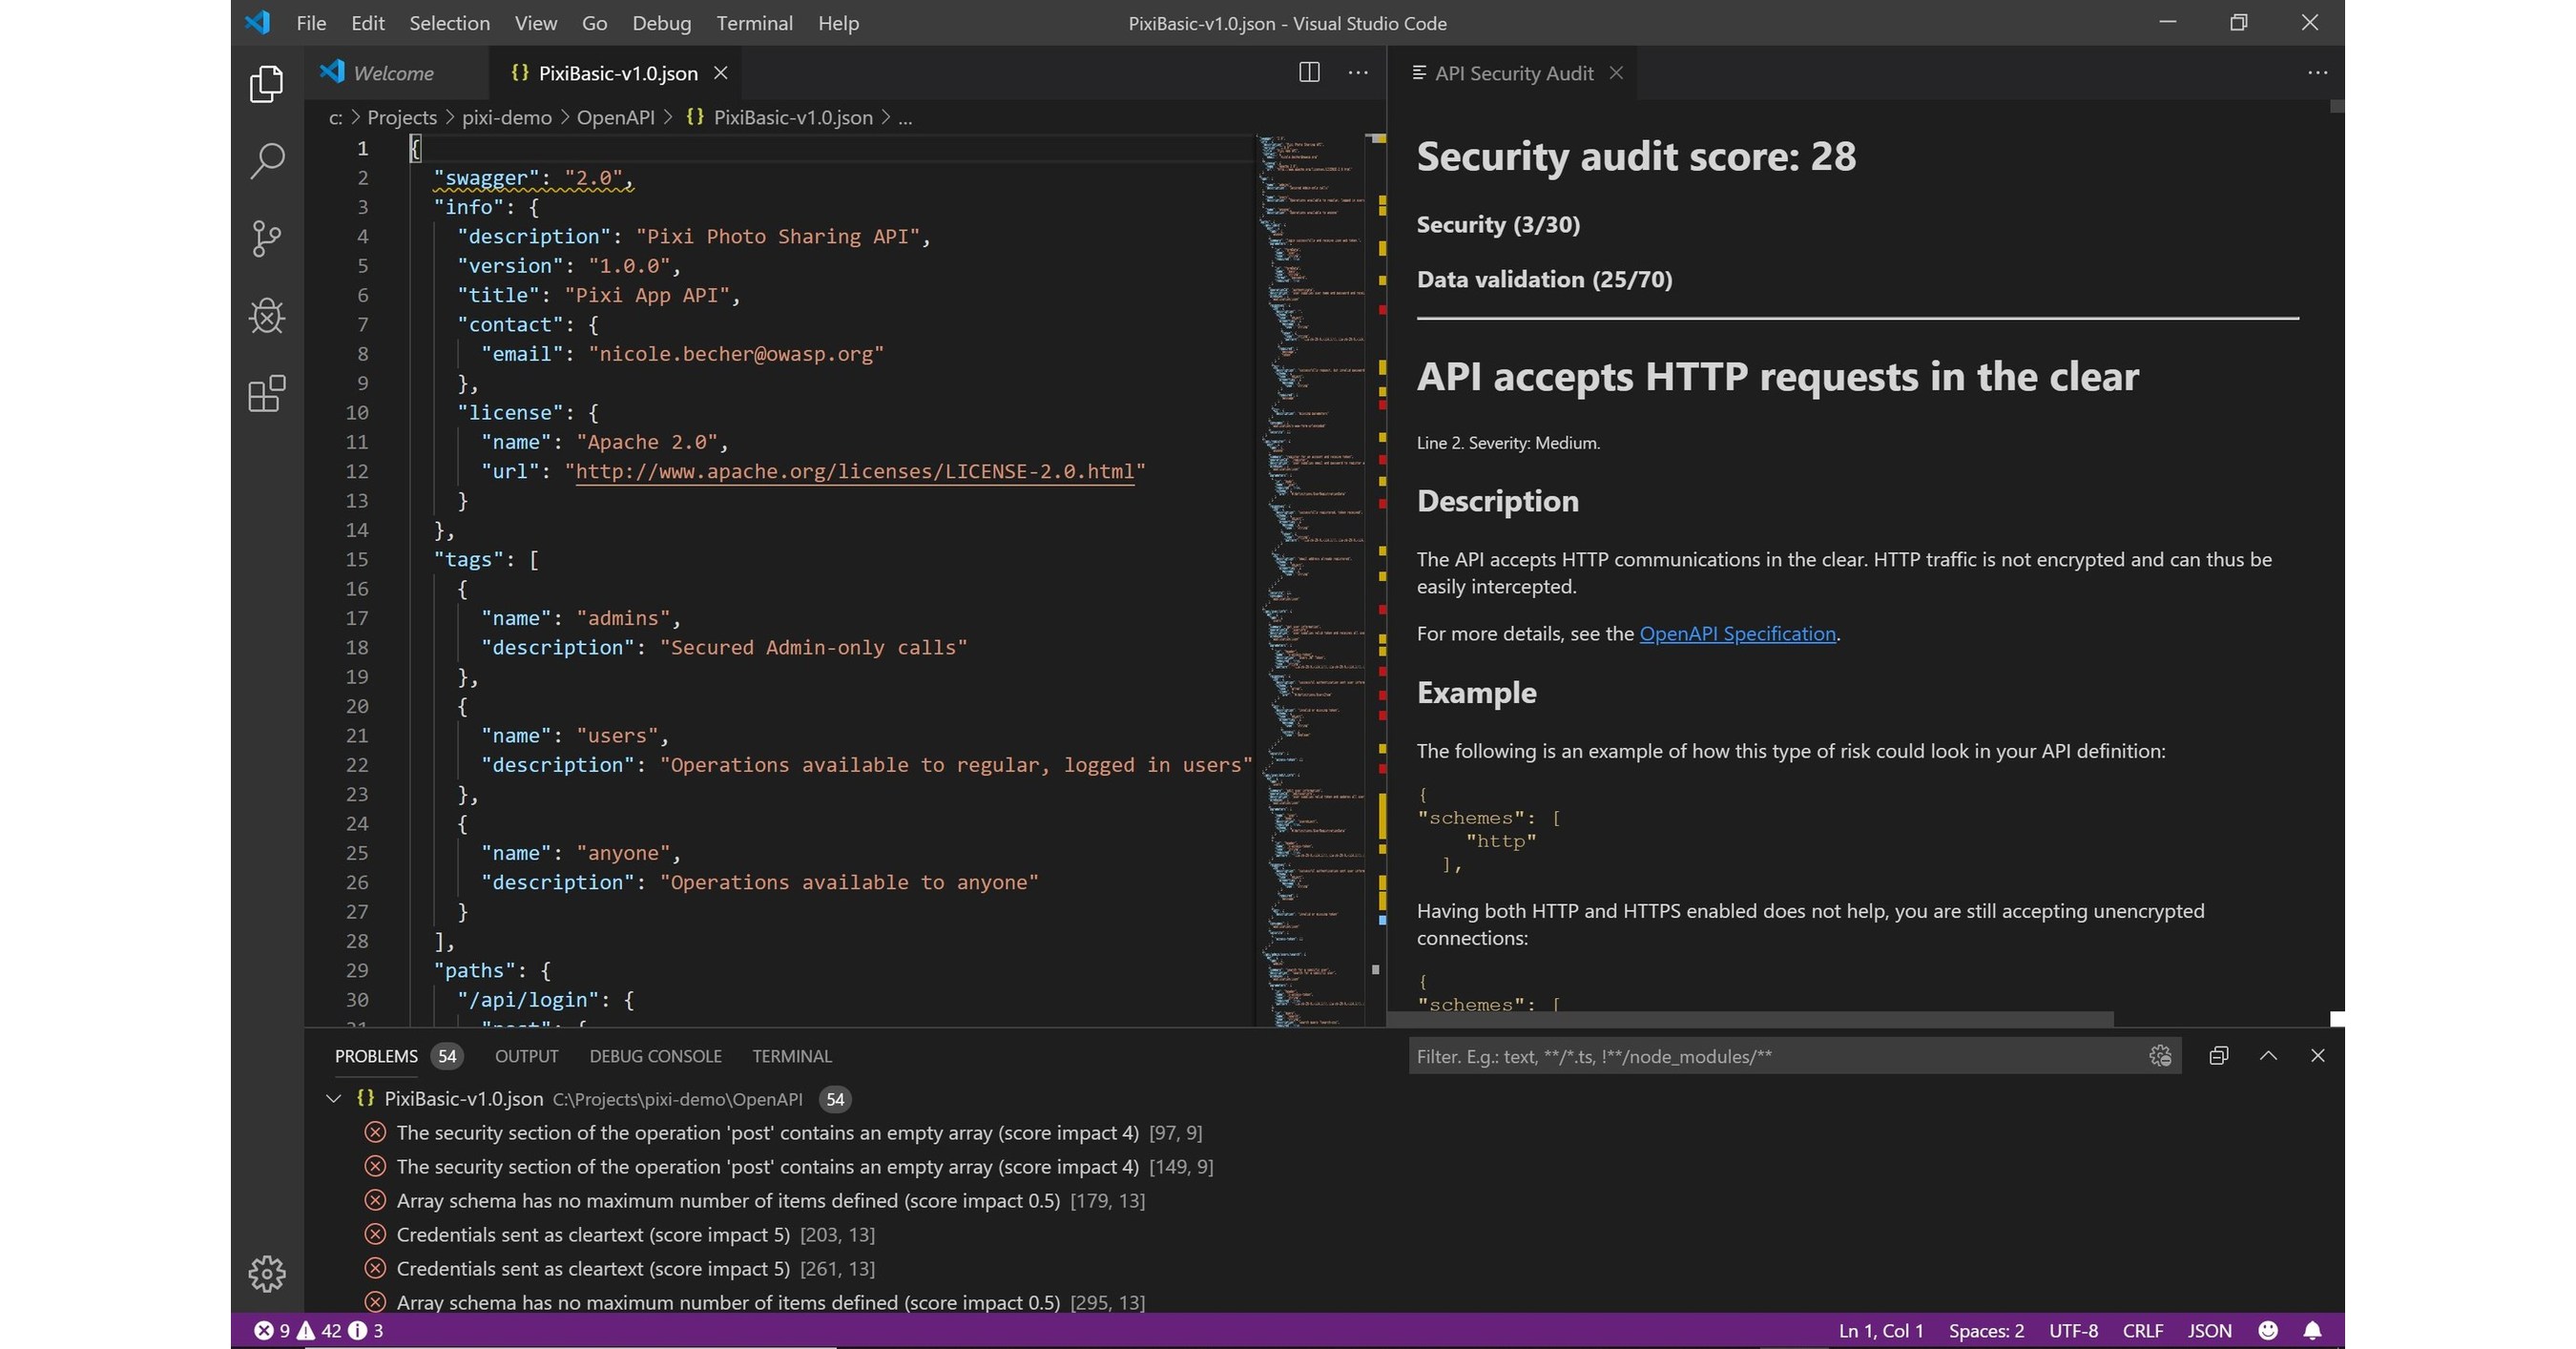Open the Explorer view in activity bar
Viewport: 2576px width, 1349px height.
tap(266, 84)
